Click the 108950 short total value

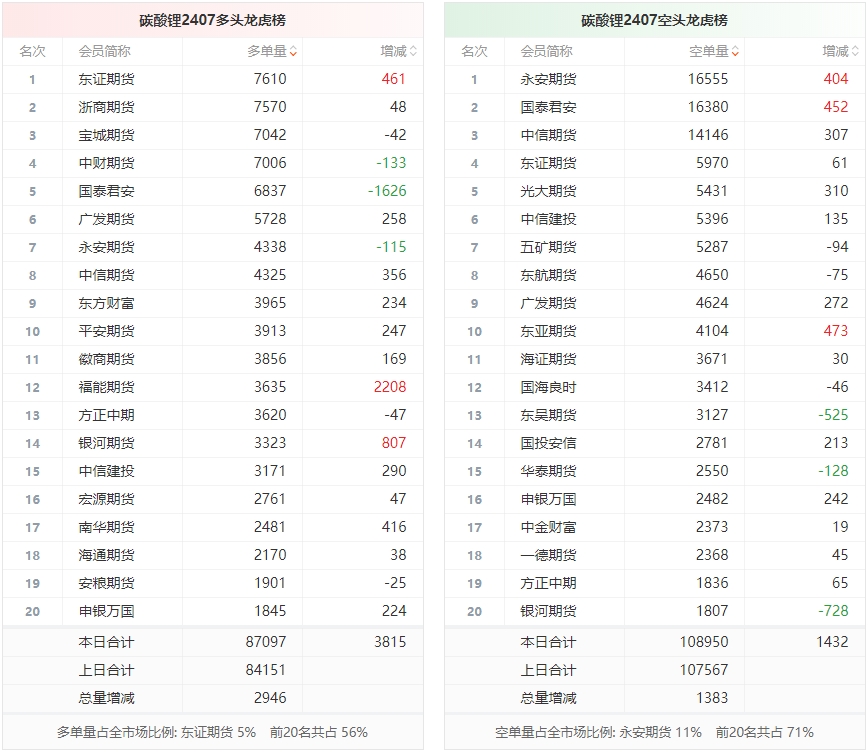704,642
